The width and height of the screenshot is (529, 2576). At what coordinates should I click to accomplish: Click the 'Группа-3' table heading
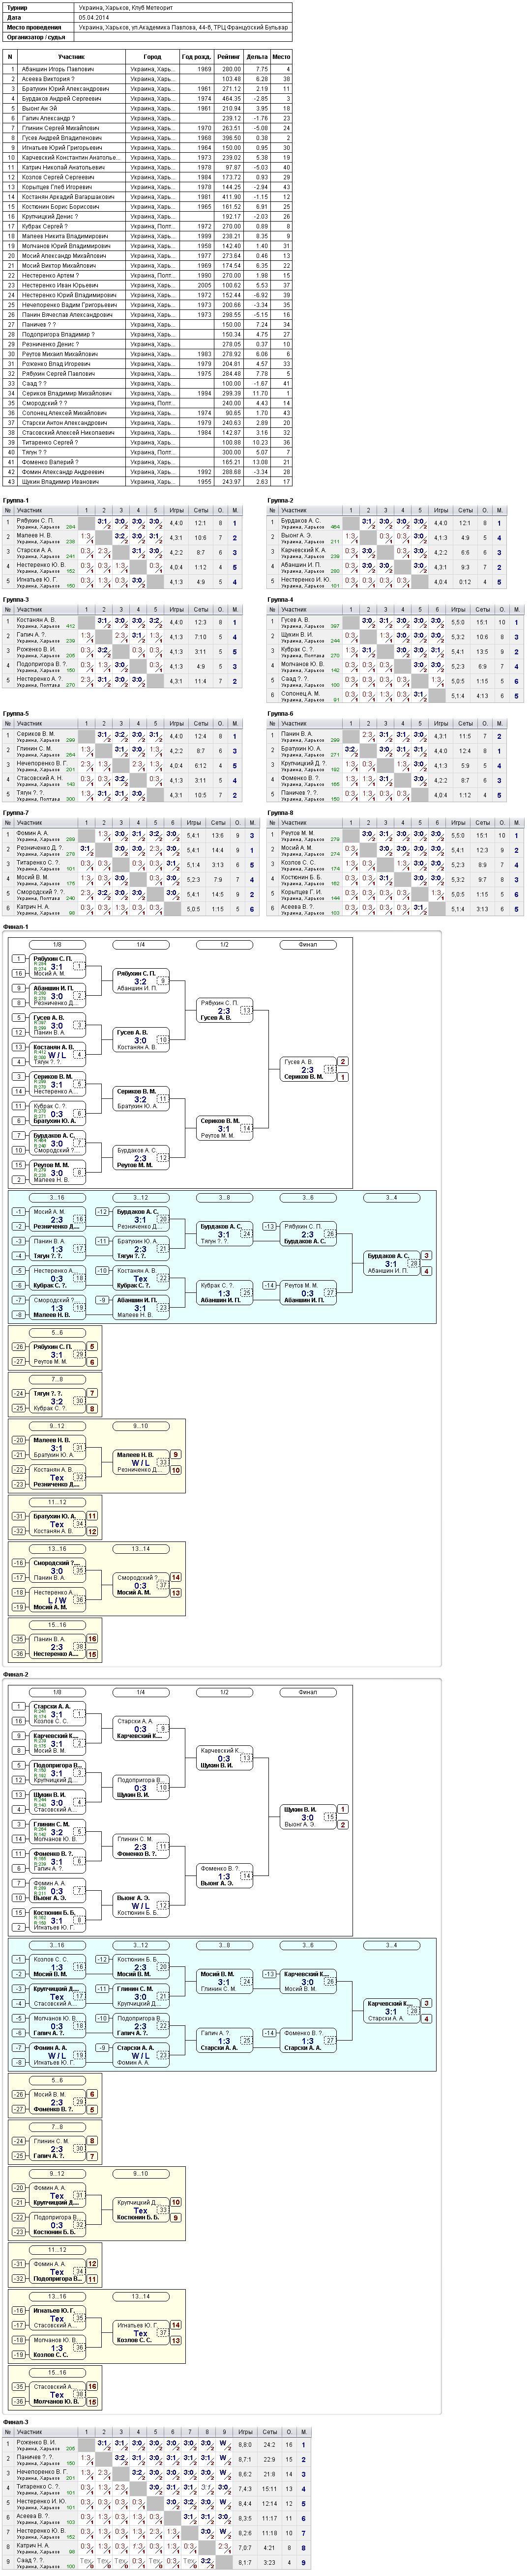(x=16, y=600)
